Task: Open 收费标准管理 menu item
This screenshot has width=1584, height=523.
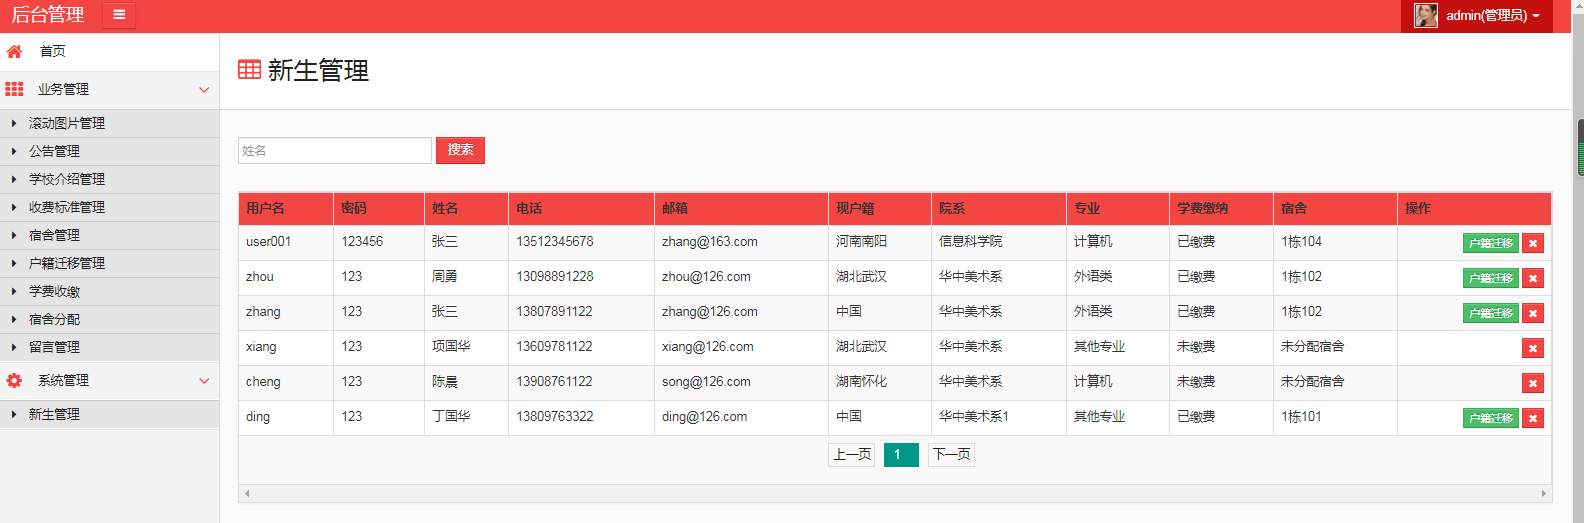Action: click(x=110, y=207)
